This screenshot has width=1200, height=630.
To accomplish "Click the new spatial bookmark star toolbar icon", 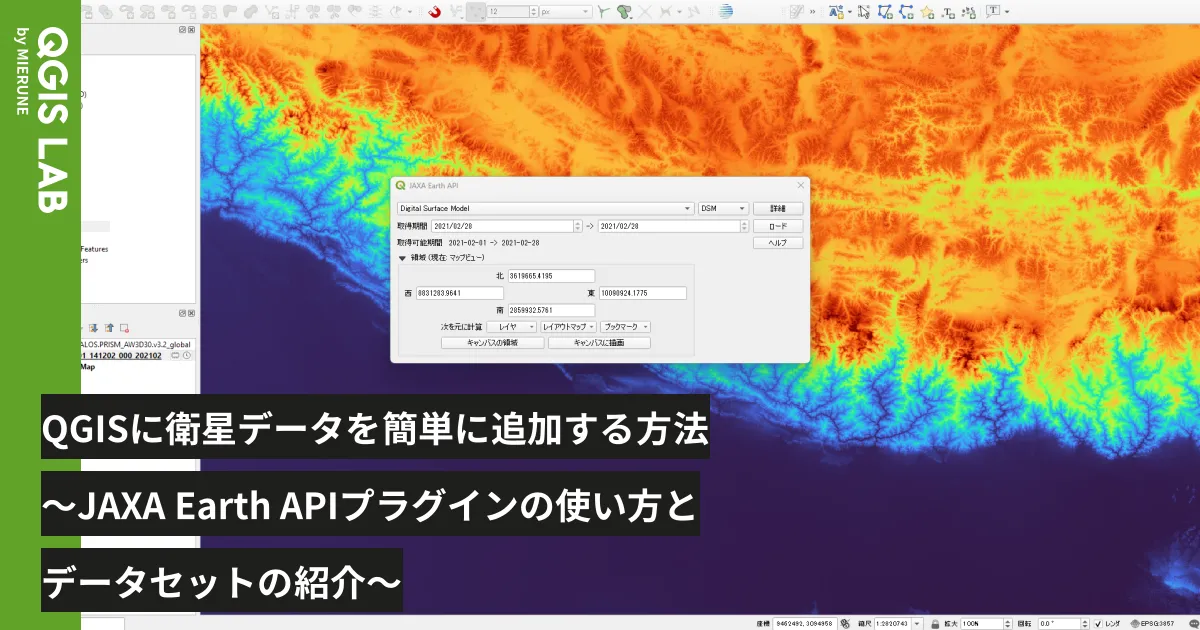I will (x=927, y=11).
